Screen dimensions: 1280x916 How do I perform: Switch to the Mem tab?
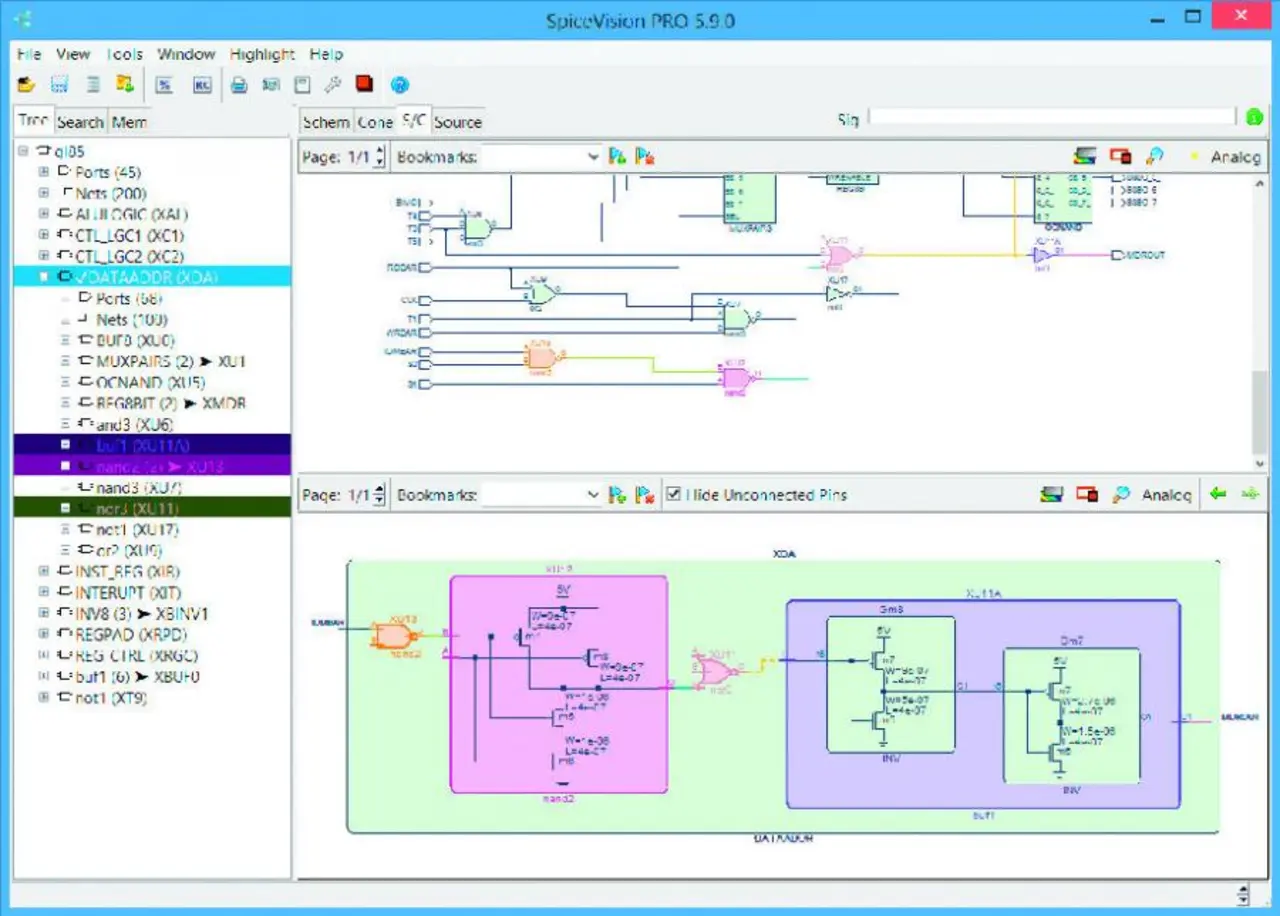129,122
